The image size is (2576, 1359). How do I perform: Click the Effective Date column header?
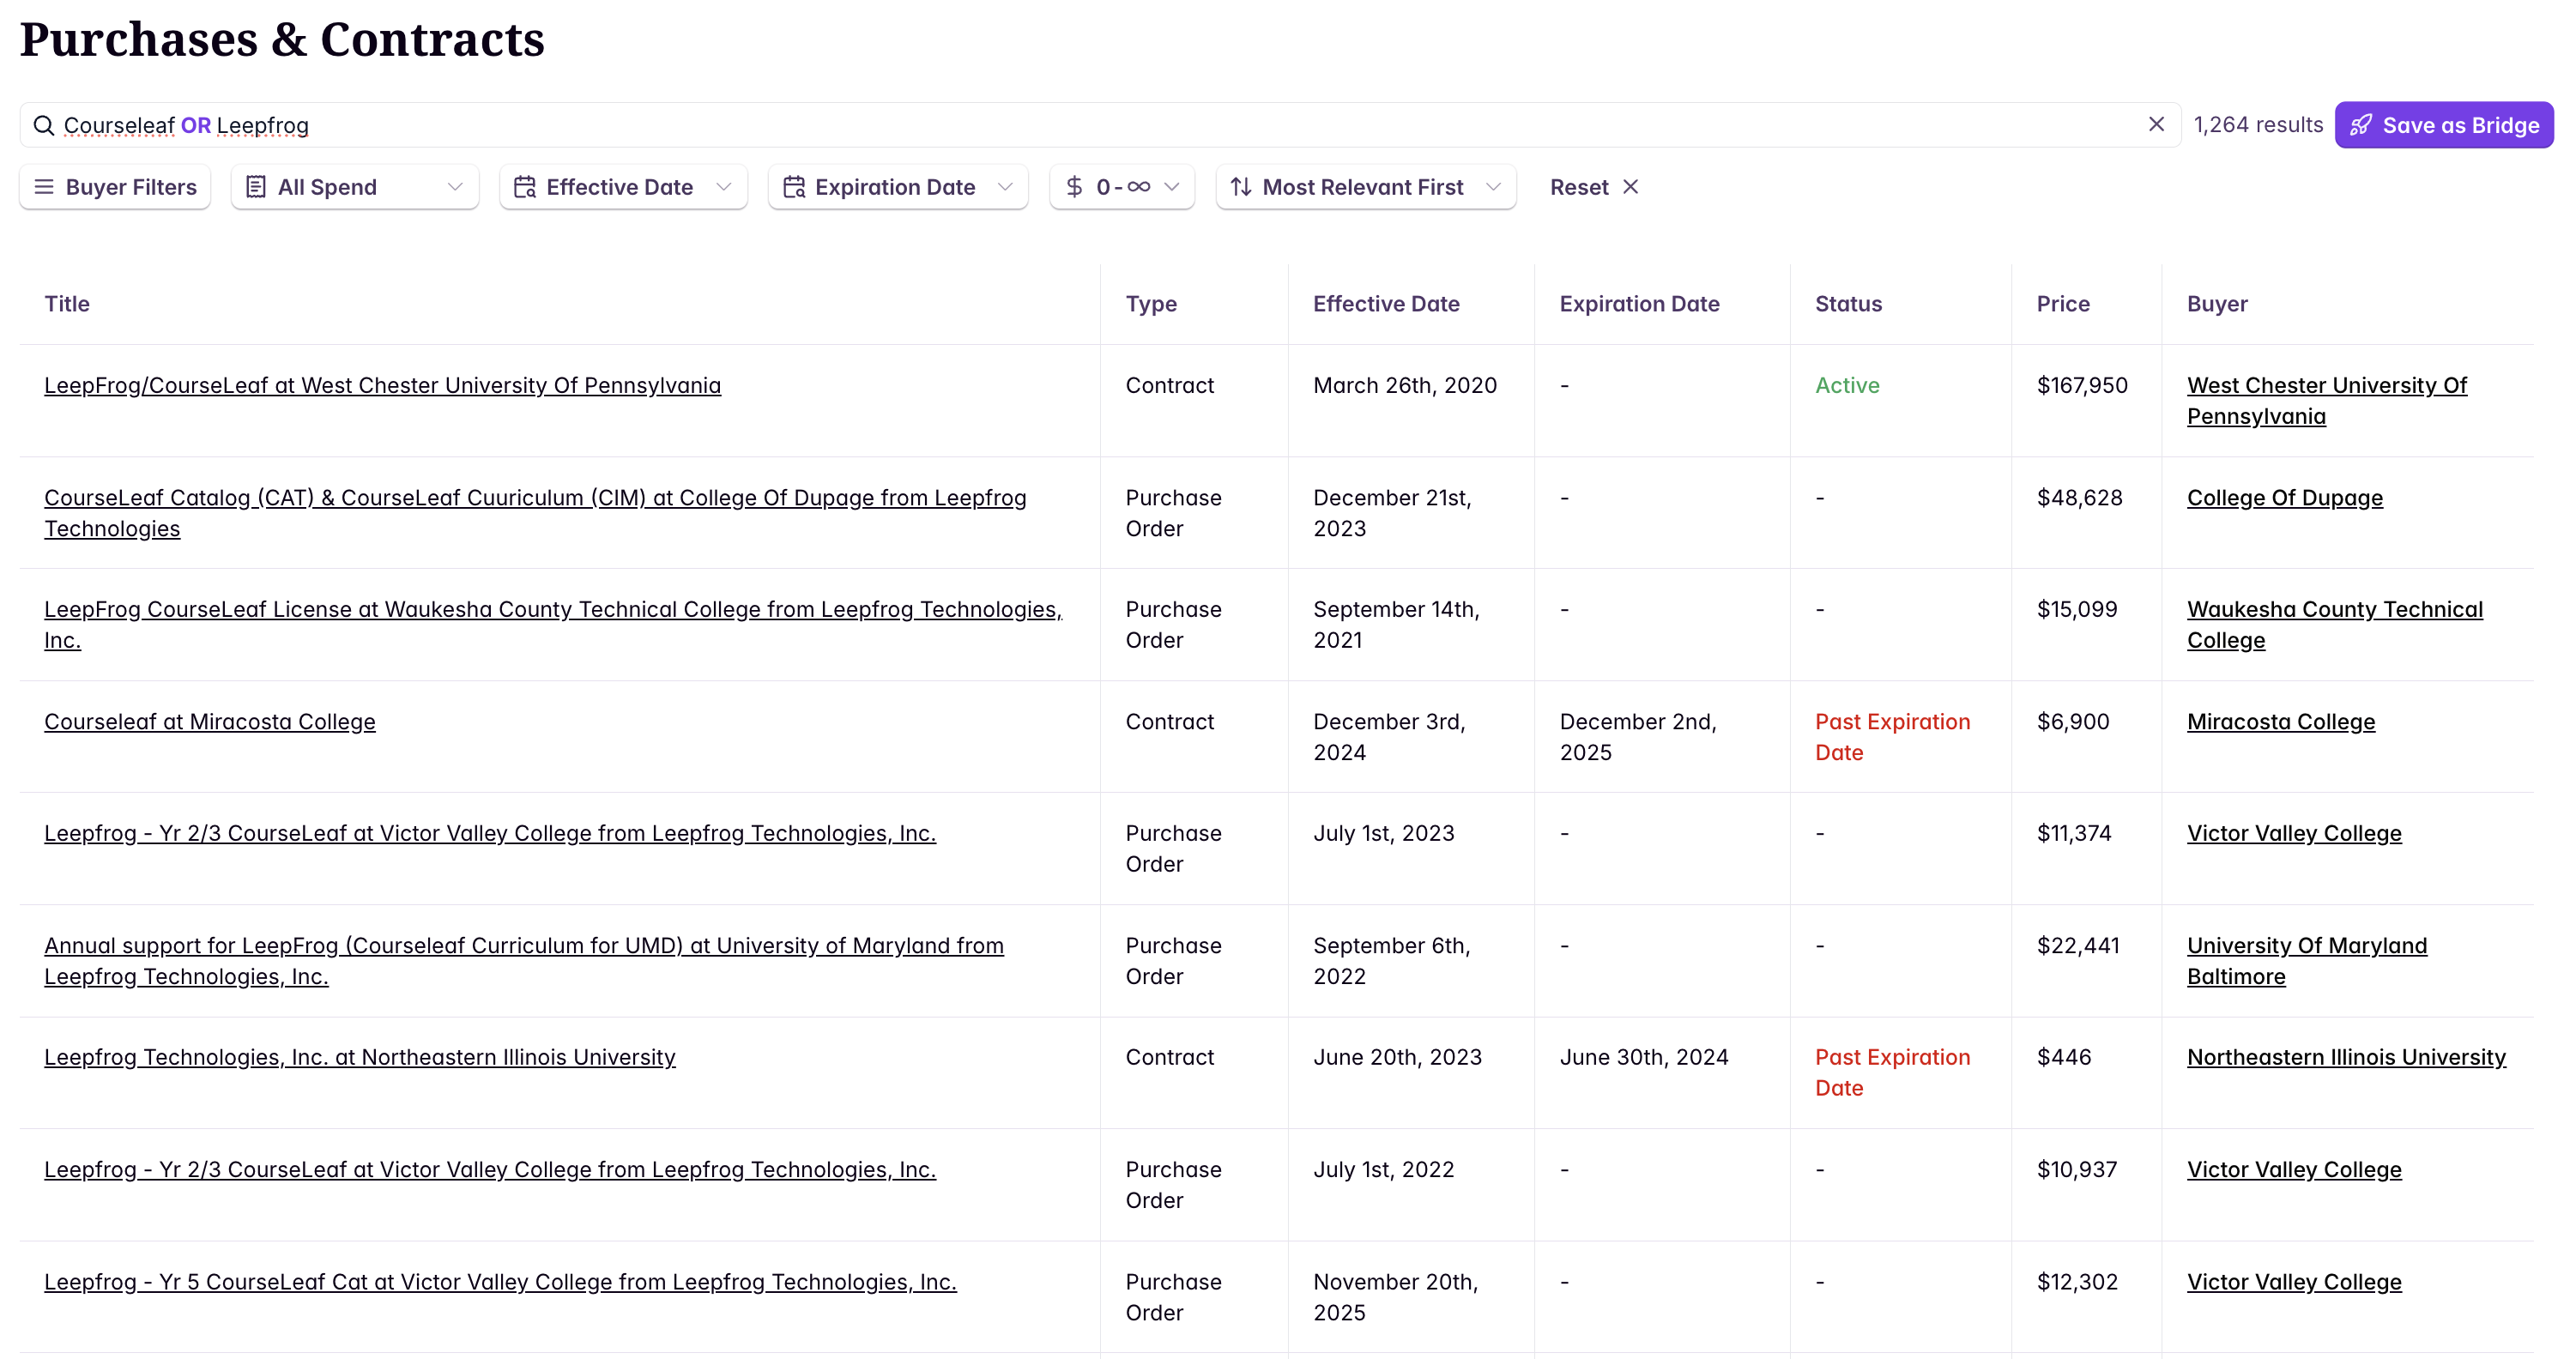(x=1385, y=304)
